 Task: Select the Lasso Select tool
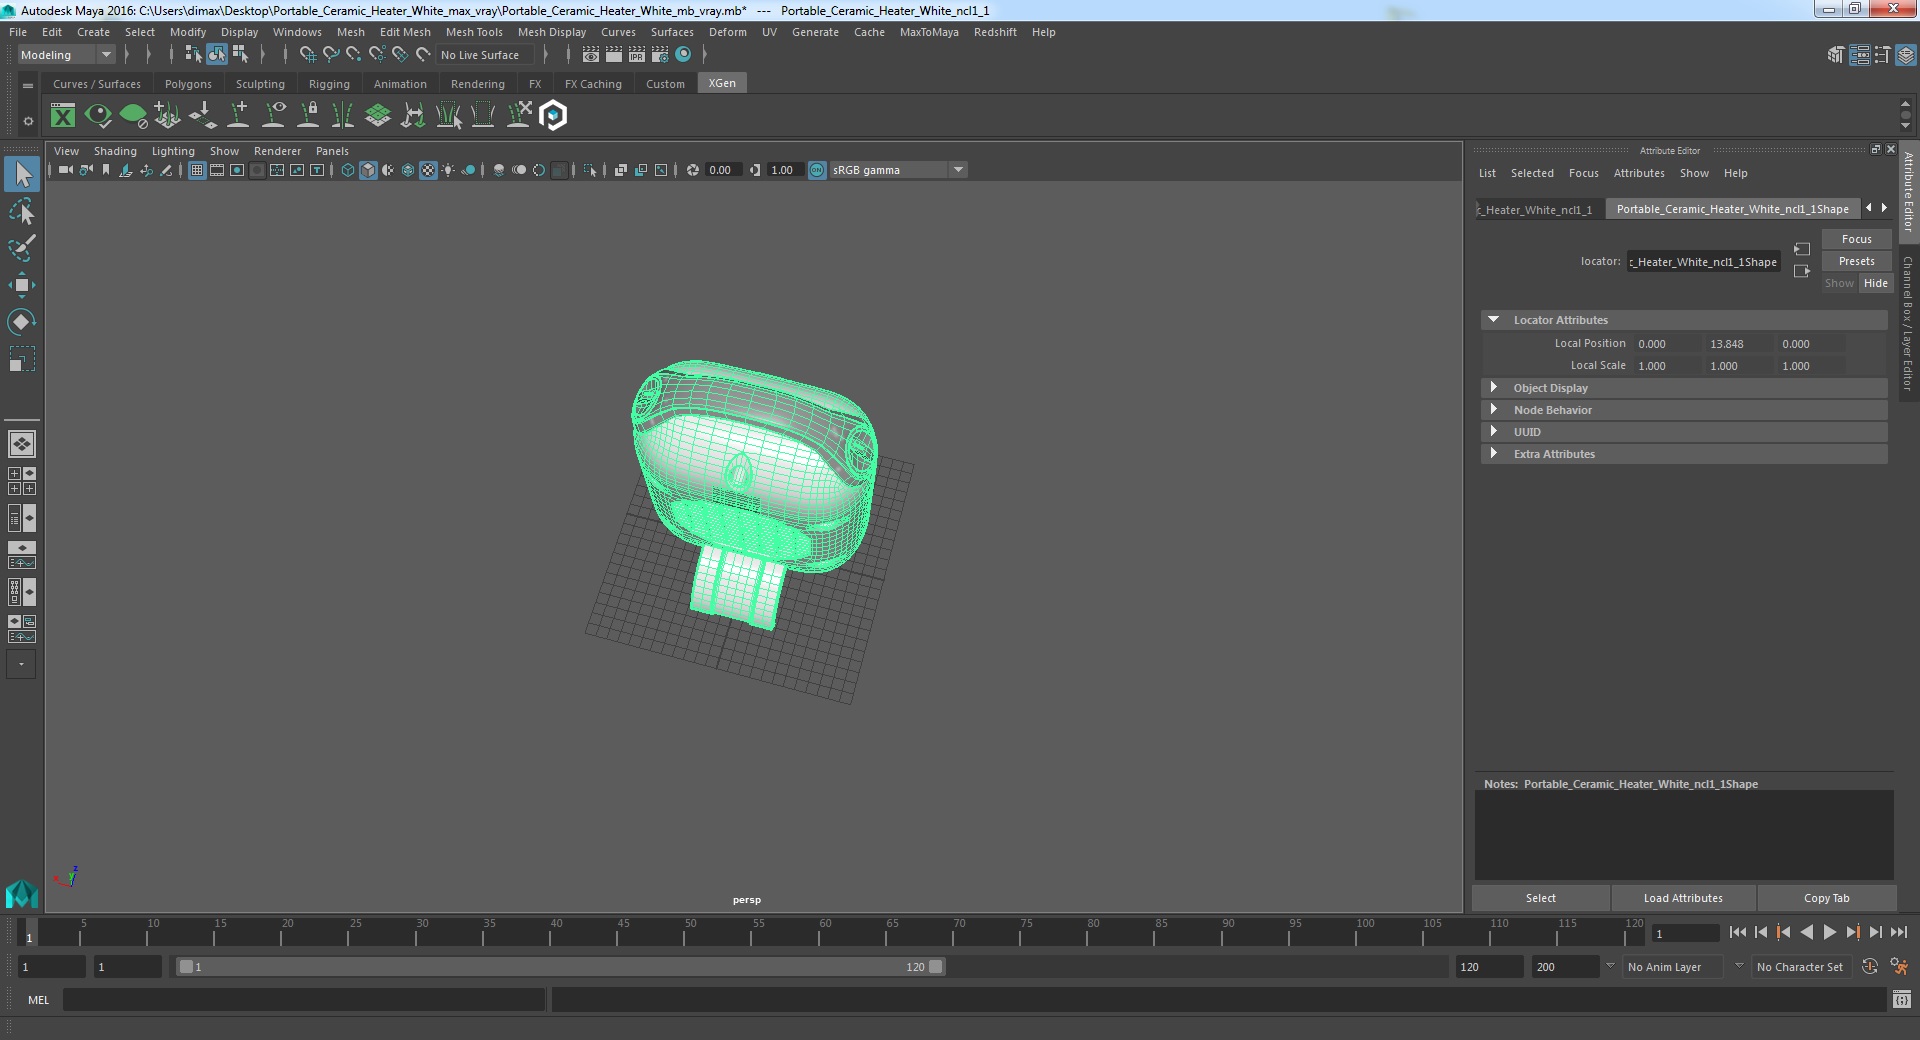click(22, 212)
